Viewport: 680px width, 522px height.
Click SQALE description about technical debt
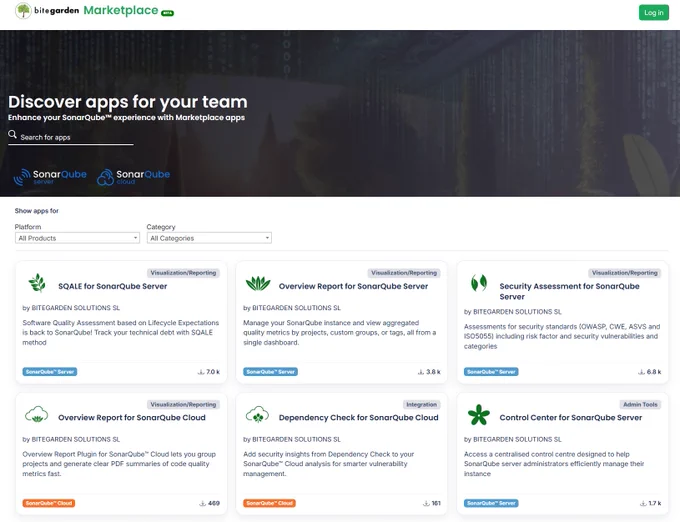pos(121,333)
